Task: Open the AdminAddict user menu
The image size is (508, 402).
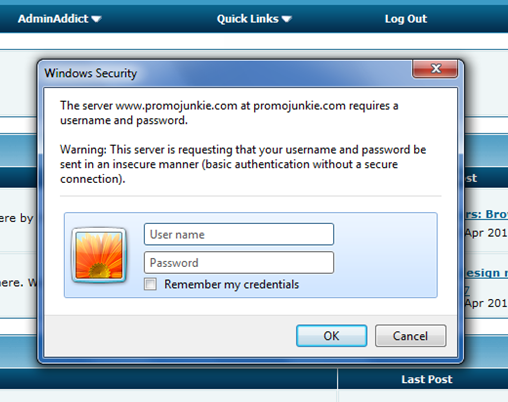Action: coord(59,19)
